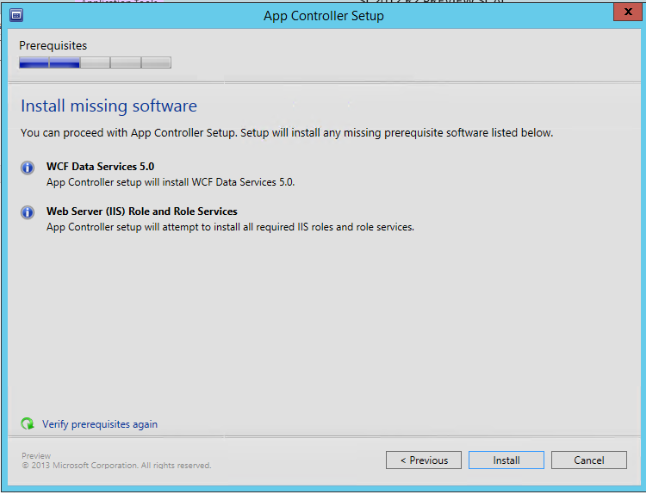This screenshot has width=646, height=493.
Task: Click the middle progress bar segment
Action: tap(95, 62)
